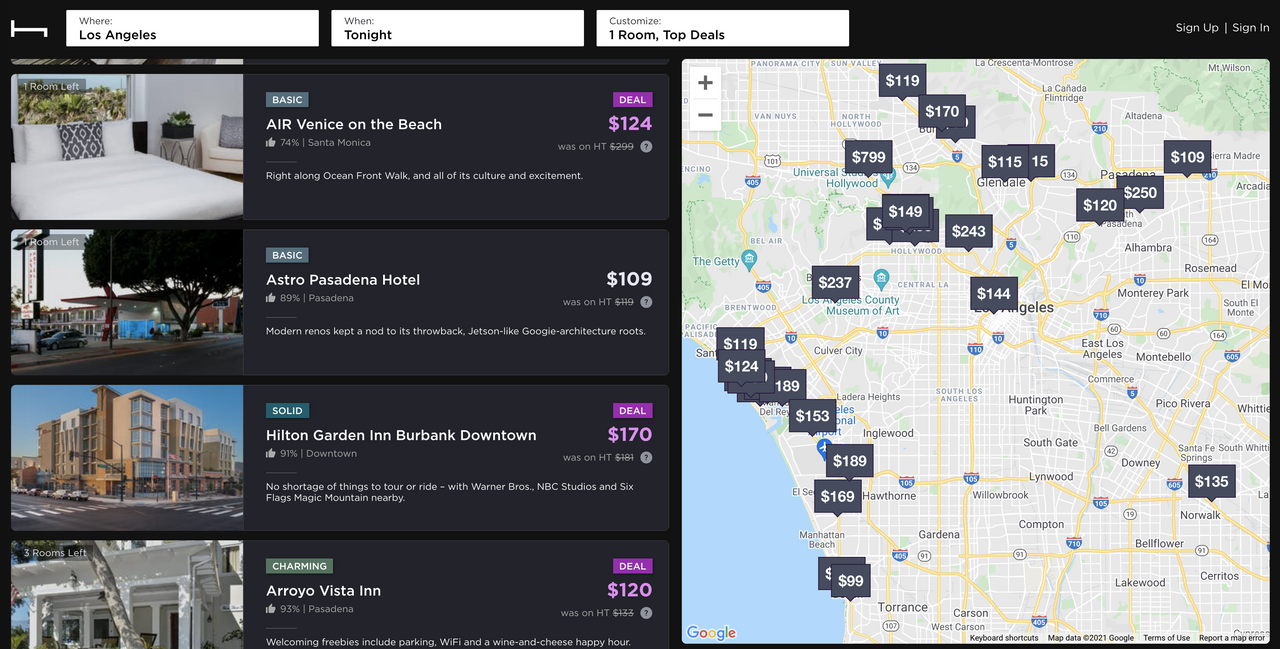Click the Sign Up link
1280x649 pixels.
1197,28
